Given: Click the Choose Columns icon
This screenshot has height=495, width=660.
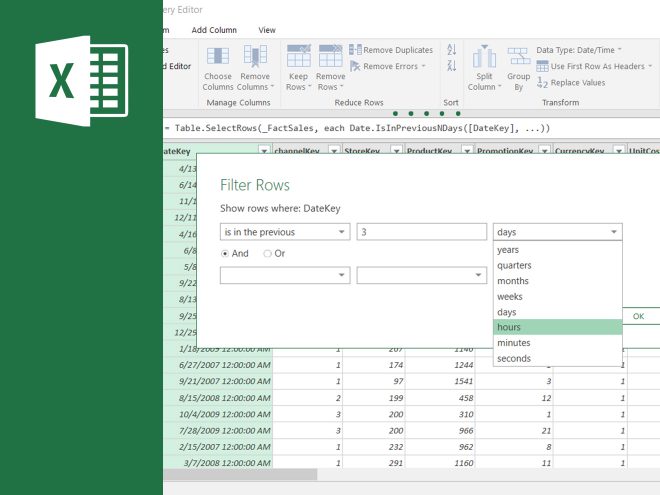Looking at the screenshot, I should [217, 57].
